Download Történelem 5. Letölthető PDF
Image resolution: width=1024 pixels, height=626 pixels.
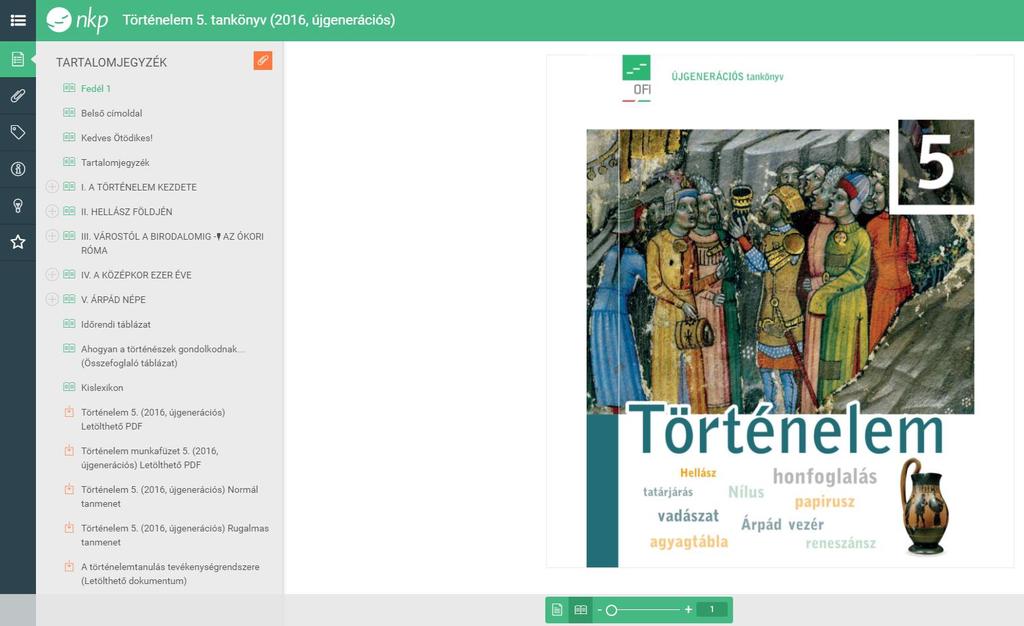(153, 419)
